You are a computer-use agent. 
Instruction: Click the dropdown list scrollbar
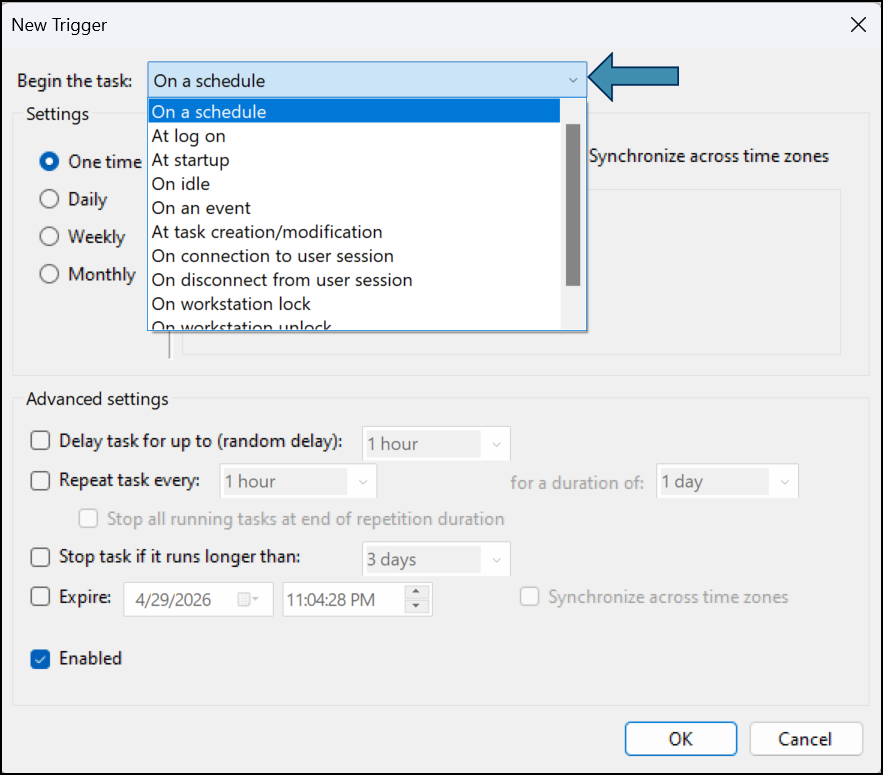click(573, 204)
